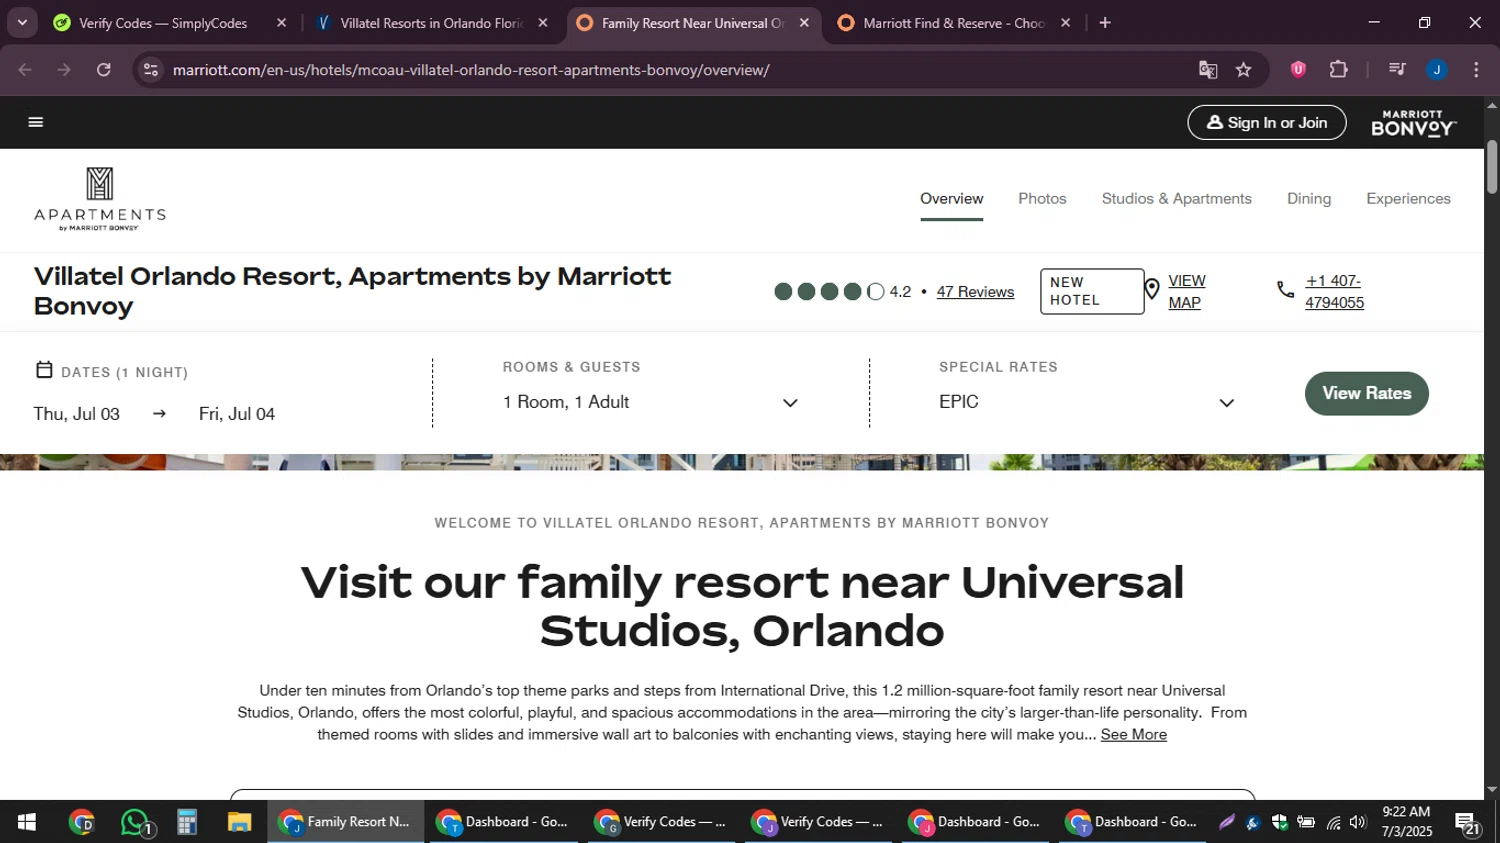Viewport: 1500px width, 843px height.
Task: Open WhatsApp from the taskbar
Action: pyautogui.click(x=136, y=822)
